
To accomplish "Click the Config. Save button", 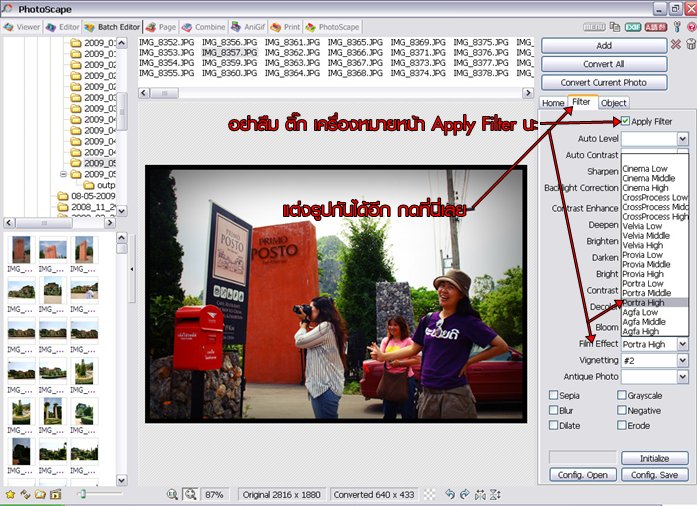I will [654, 474].
